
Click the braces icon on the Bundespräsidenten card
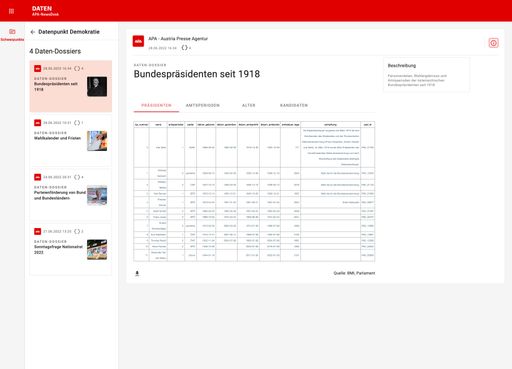(77, 68)
